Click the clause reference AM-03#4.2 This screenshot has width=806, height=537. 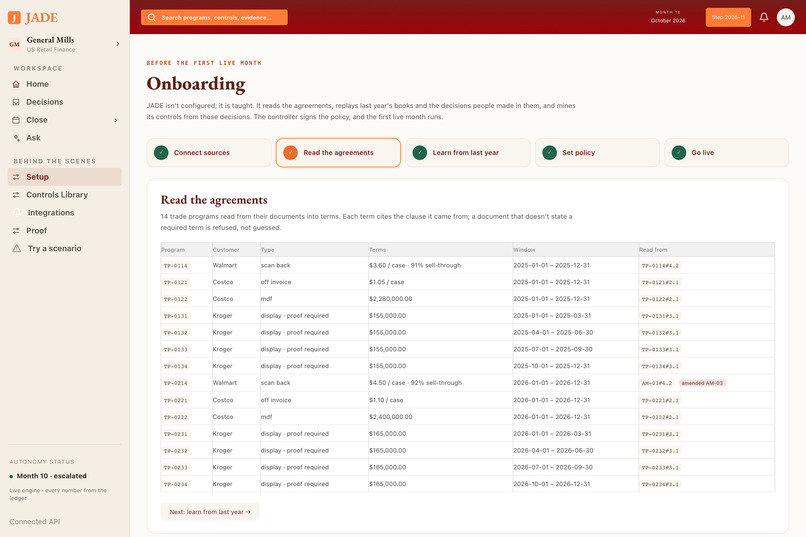[657, 383]
